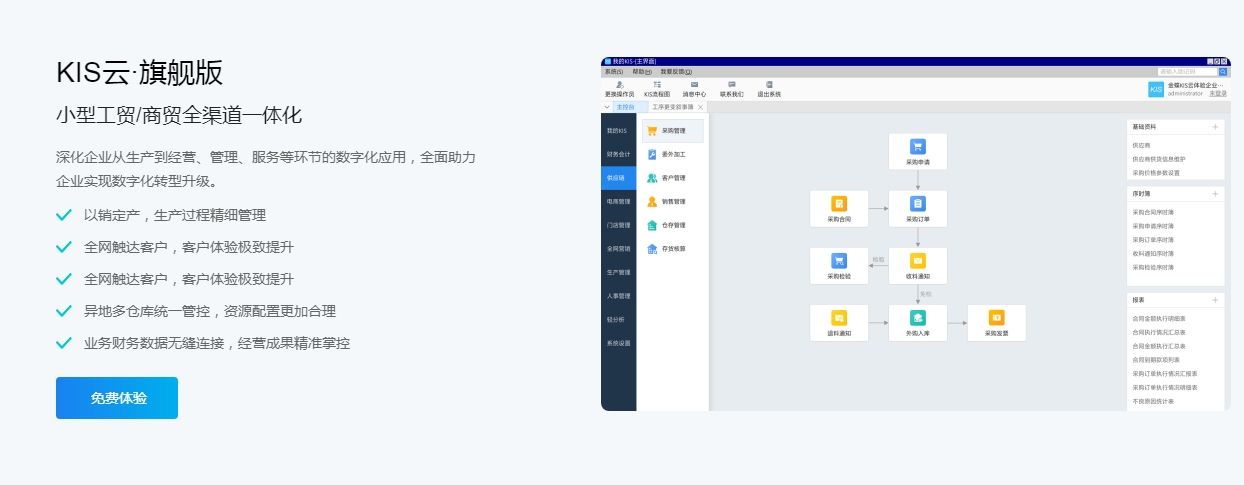Click the KIS云·旗舰版 heading
The image size is (1244, 485).
140,73
